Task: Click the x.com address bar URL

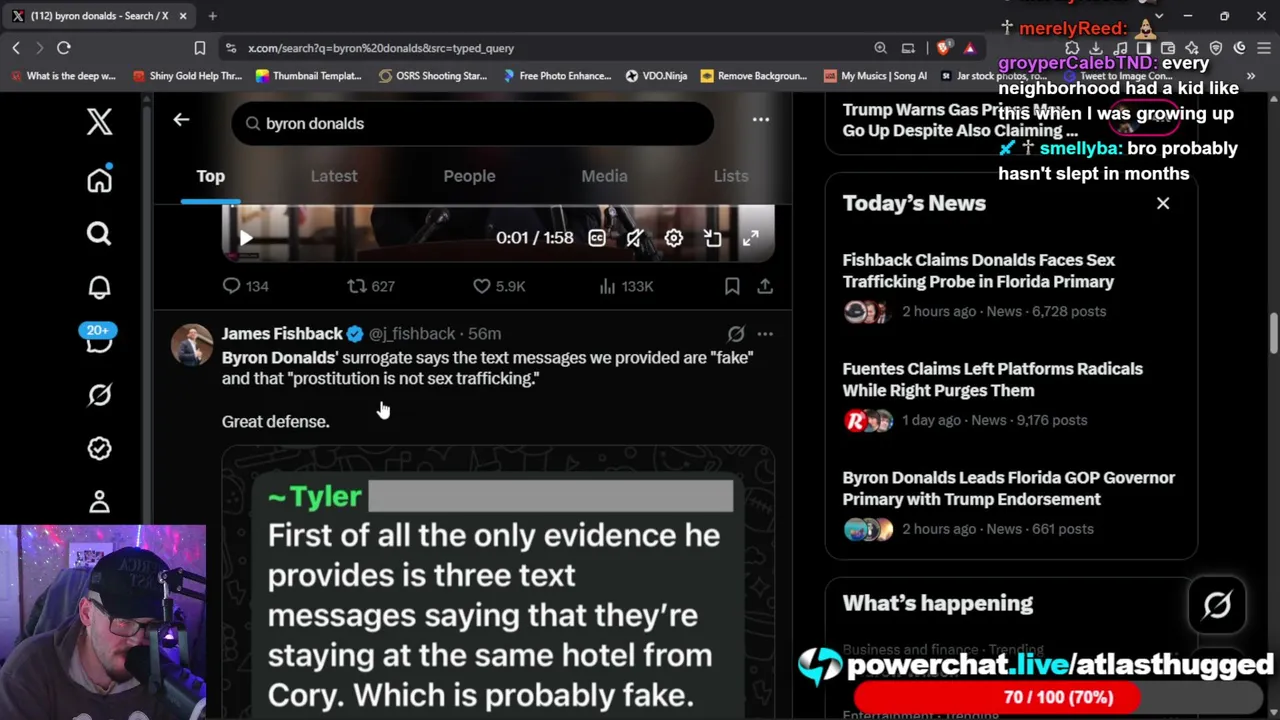Action: click(381, 48)
